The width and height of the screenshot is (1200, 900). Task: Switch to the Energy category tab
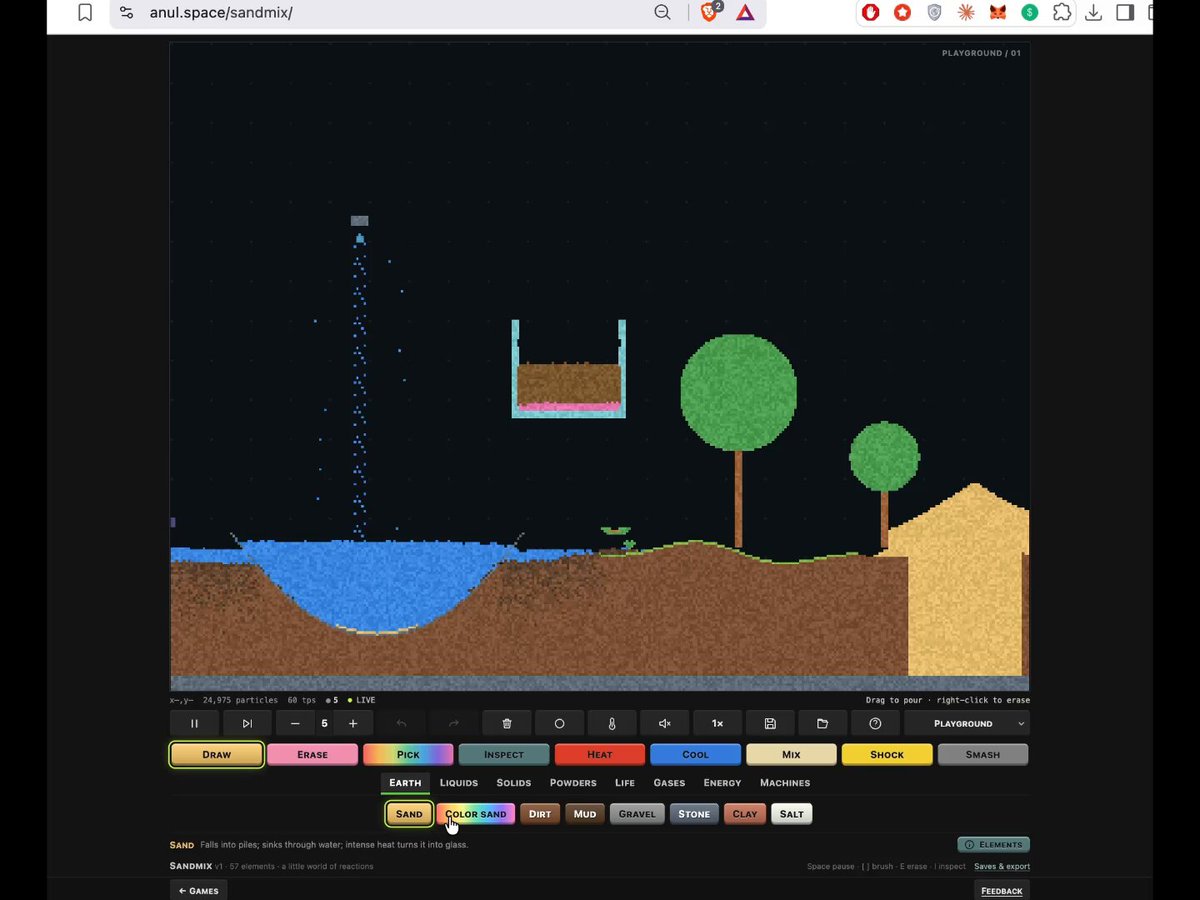coord(722,783)
